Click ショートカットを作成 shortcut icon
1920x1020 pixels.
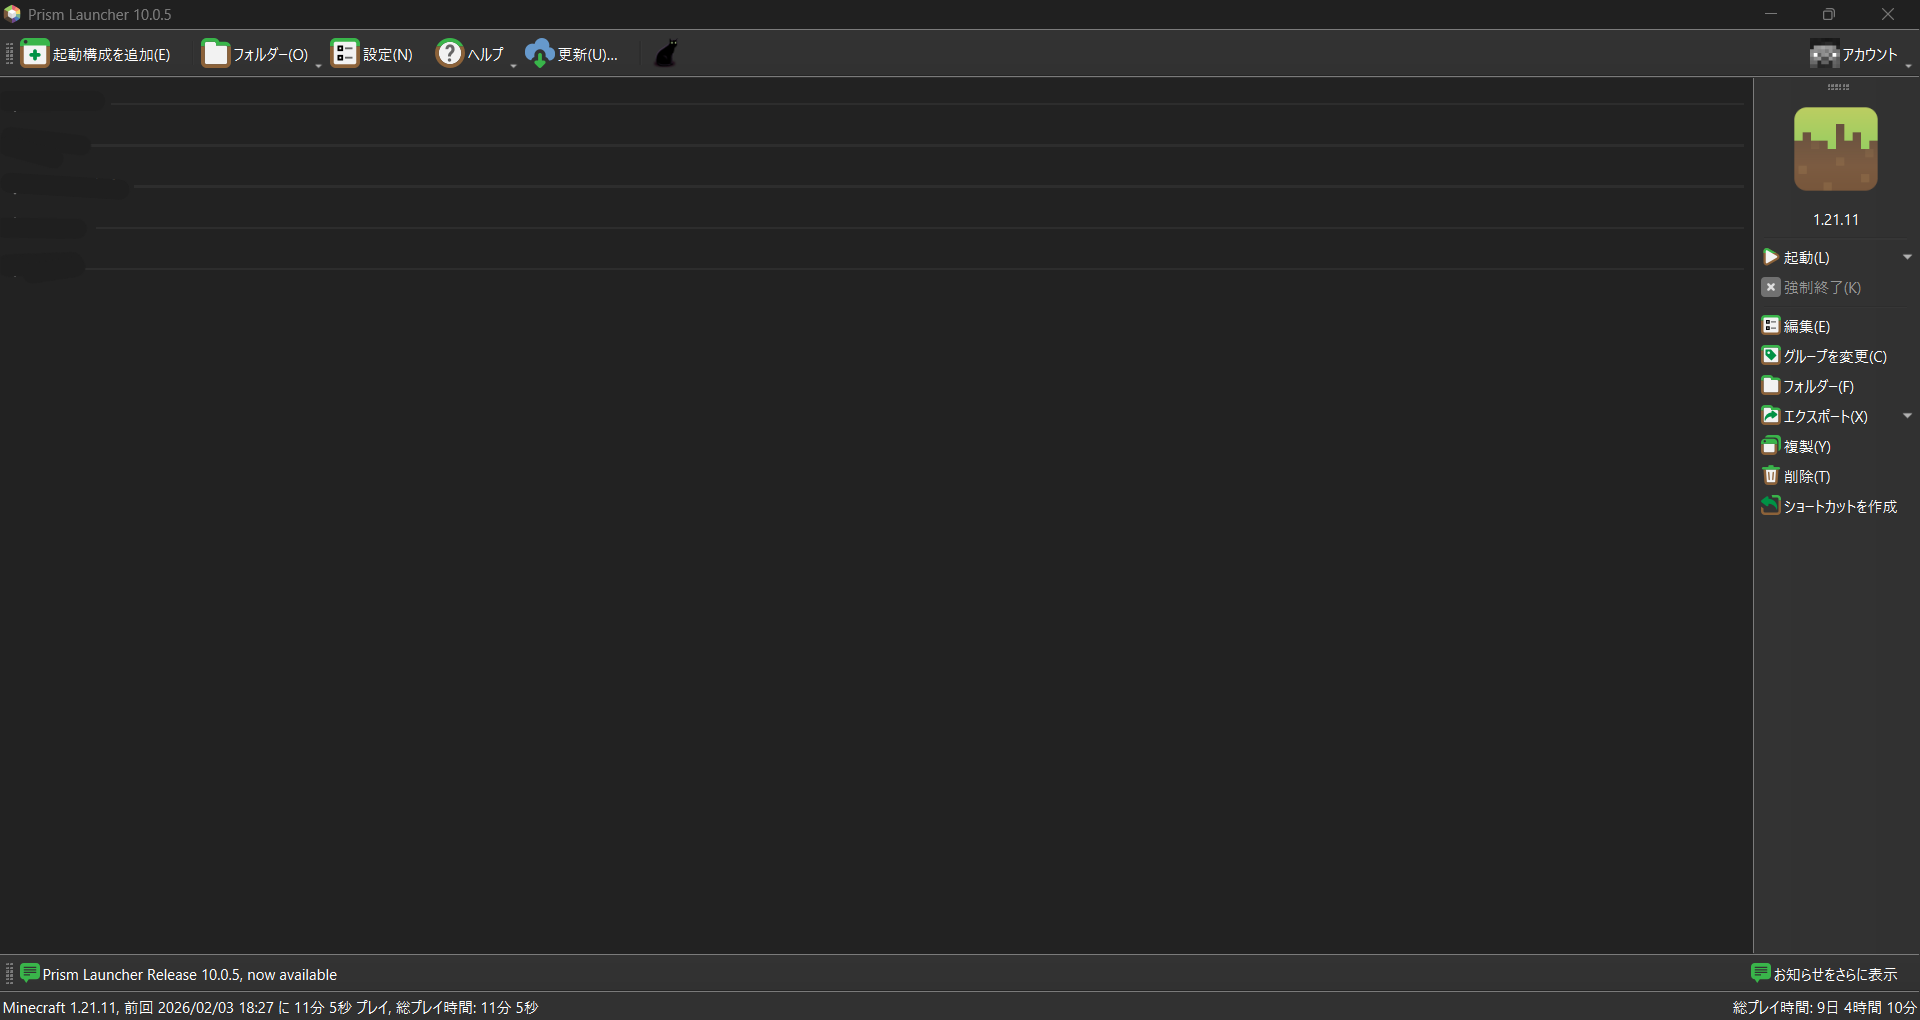tap(1771, 506)
